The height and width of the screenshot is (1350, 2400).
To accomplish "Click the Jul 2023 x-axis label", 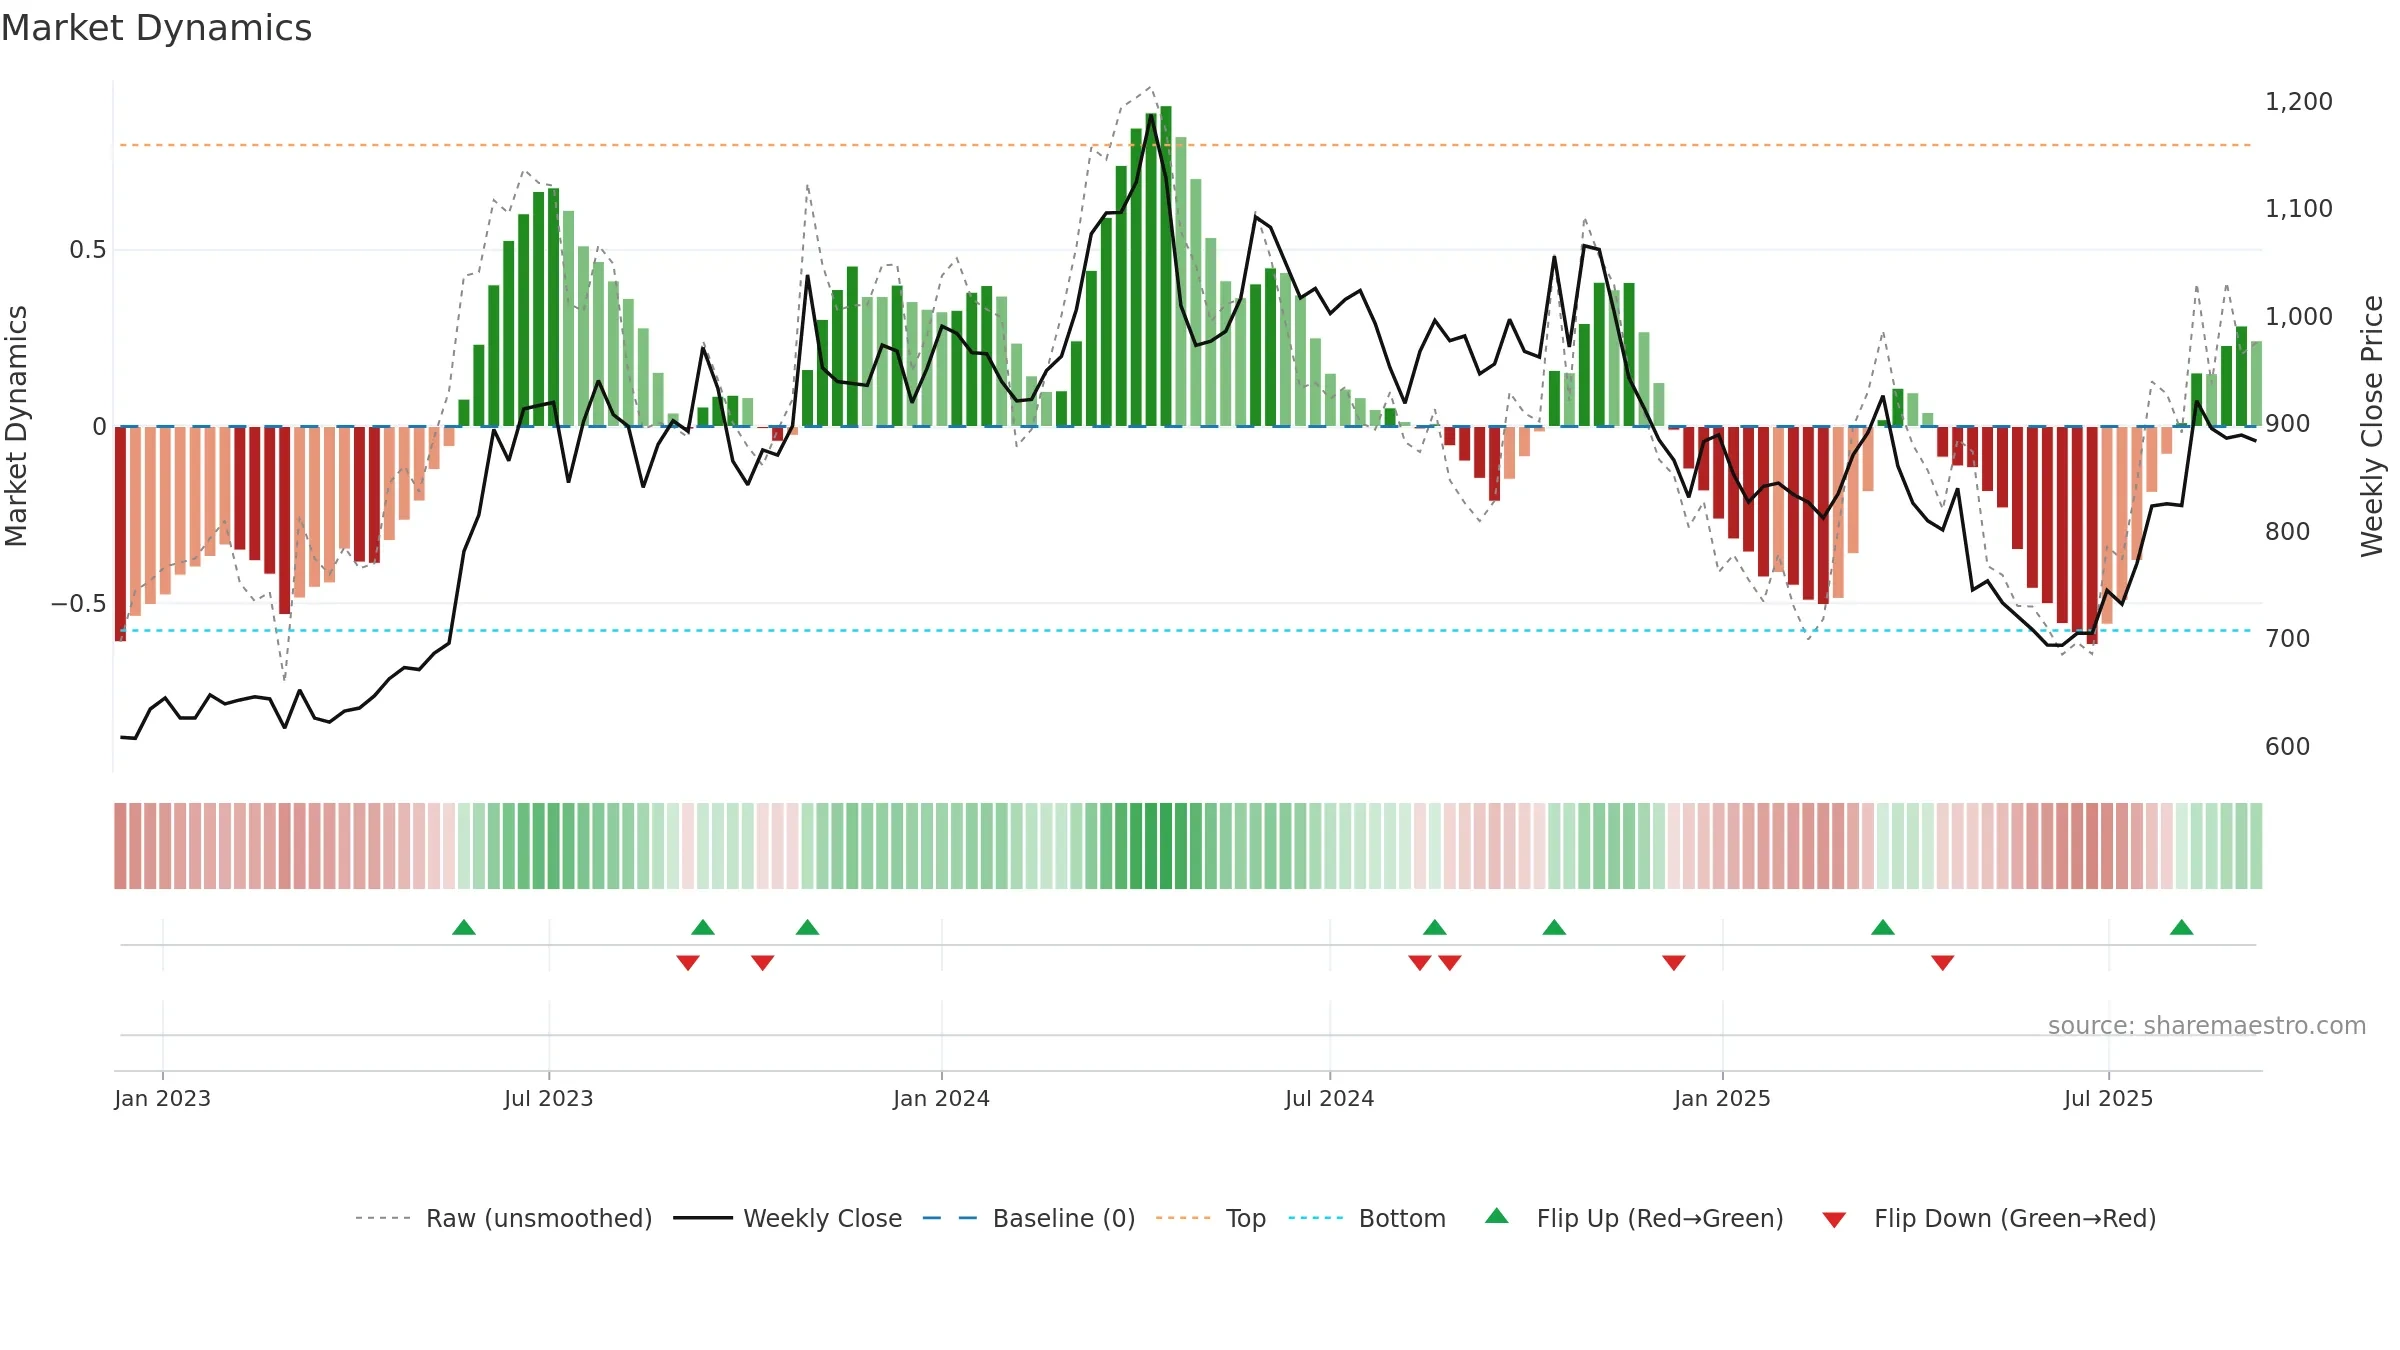I will 549,1098.
